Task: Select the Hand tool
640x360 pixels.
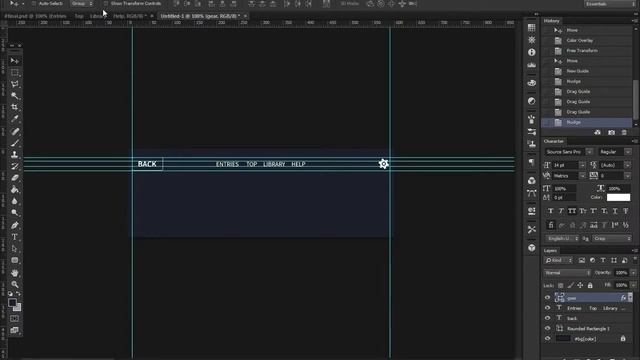Action: click(15, 273)
